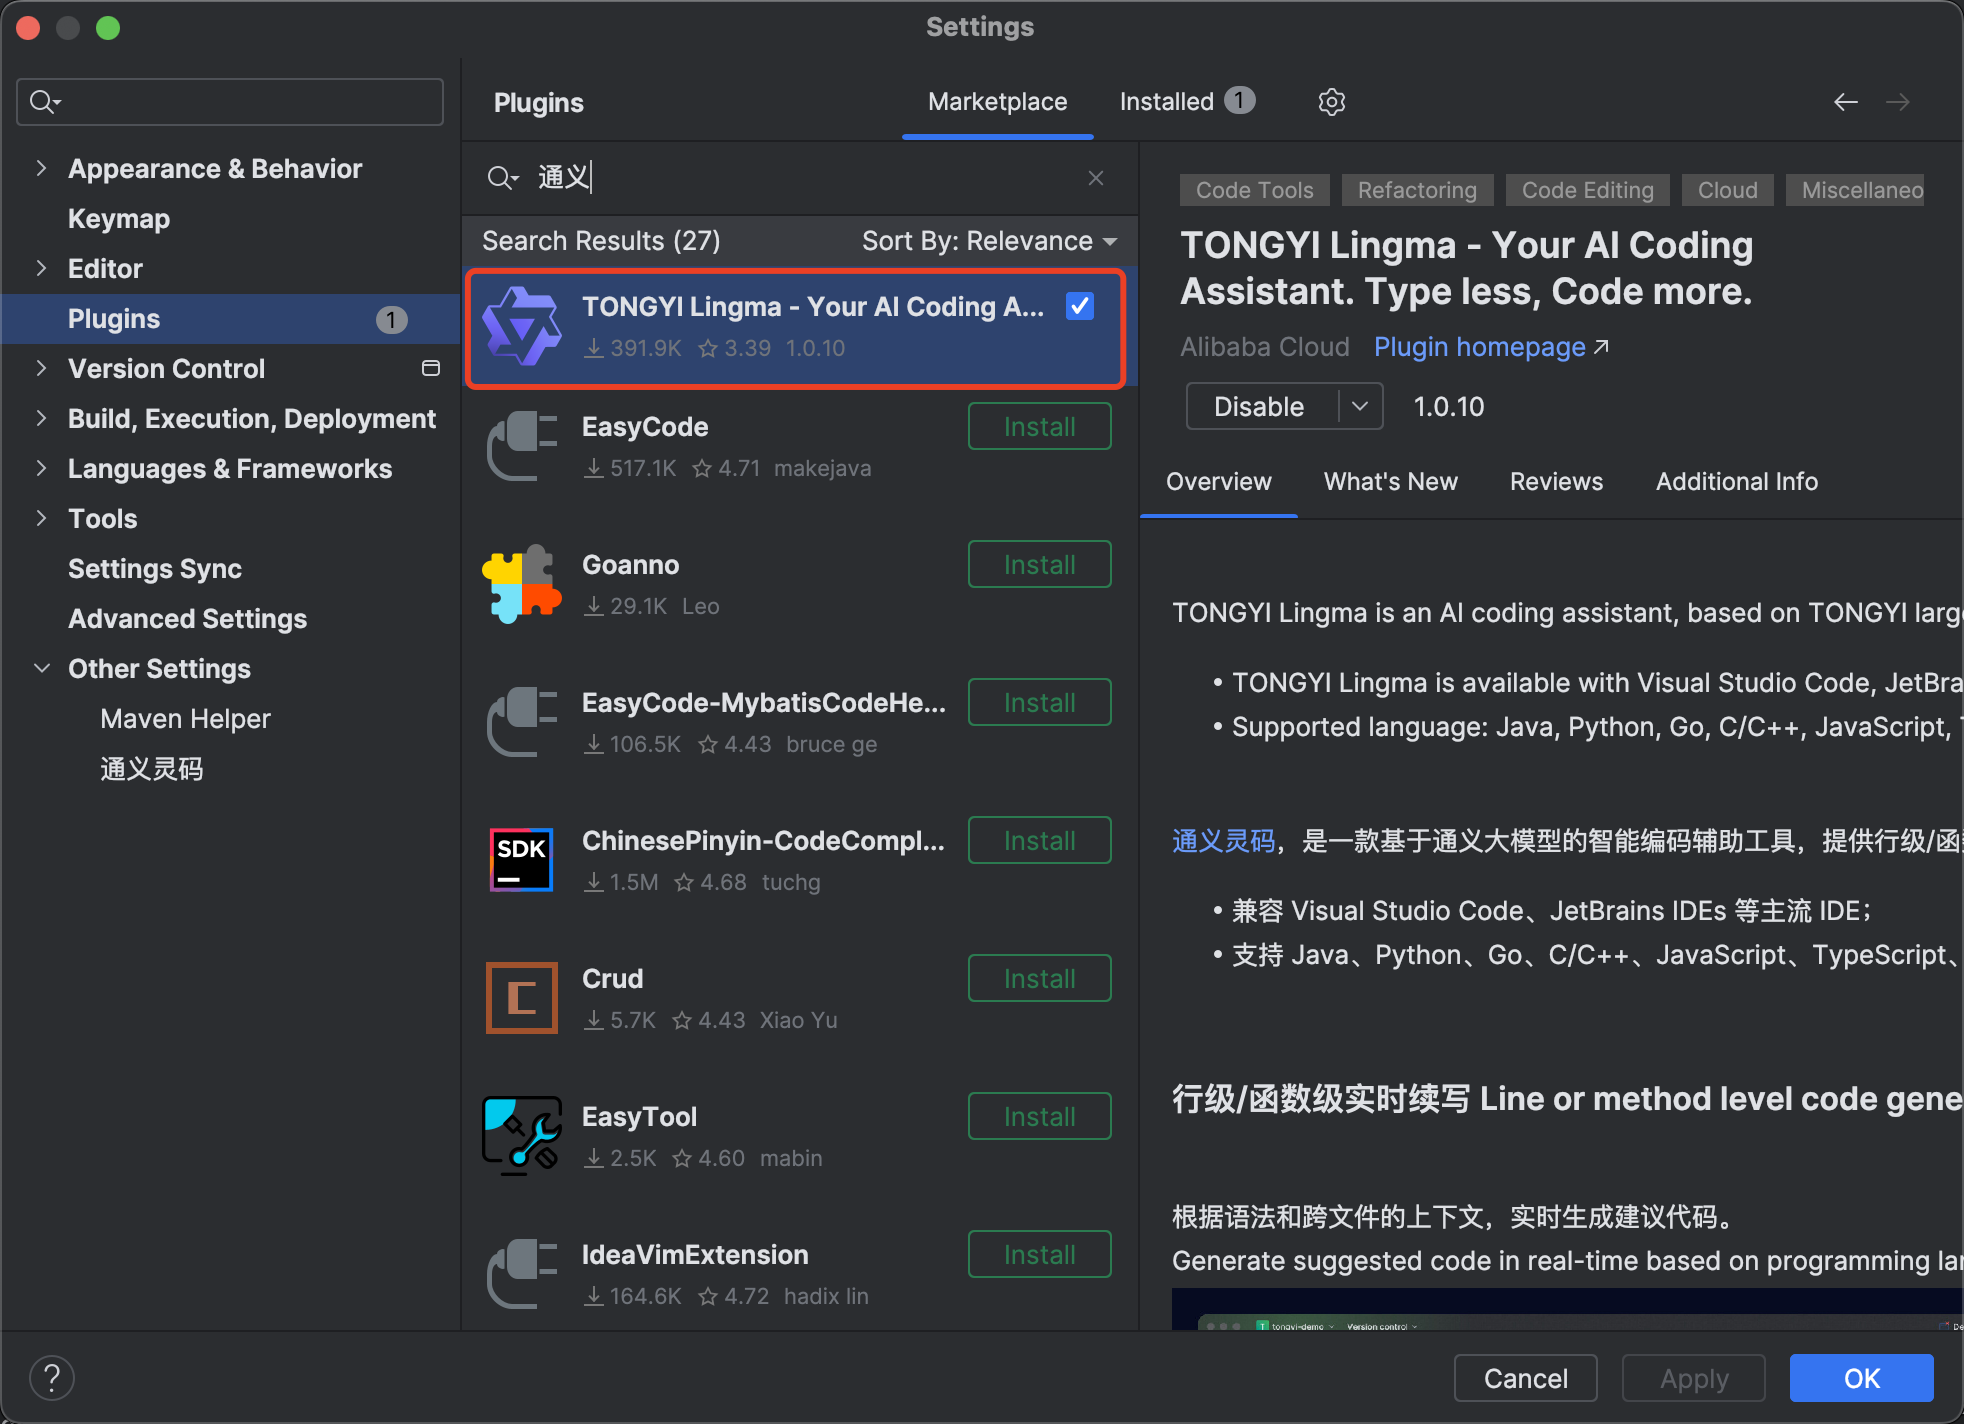Open the Reviews tab

pos(1556,482)
